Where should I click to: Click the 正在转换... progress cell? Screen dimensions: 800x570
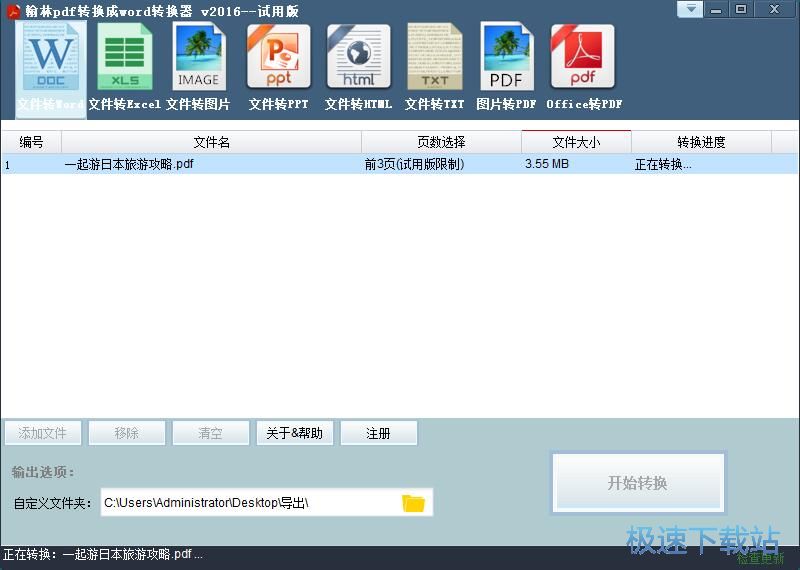(x=663, y=164)
